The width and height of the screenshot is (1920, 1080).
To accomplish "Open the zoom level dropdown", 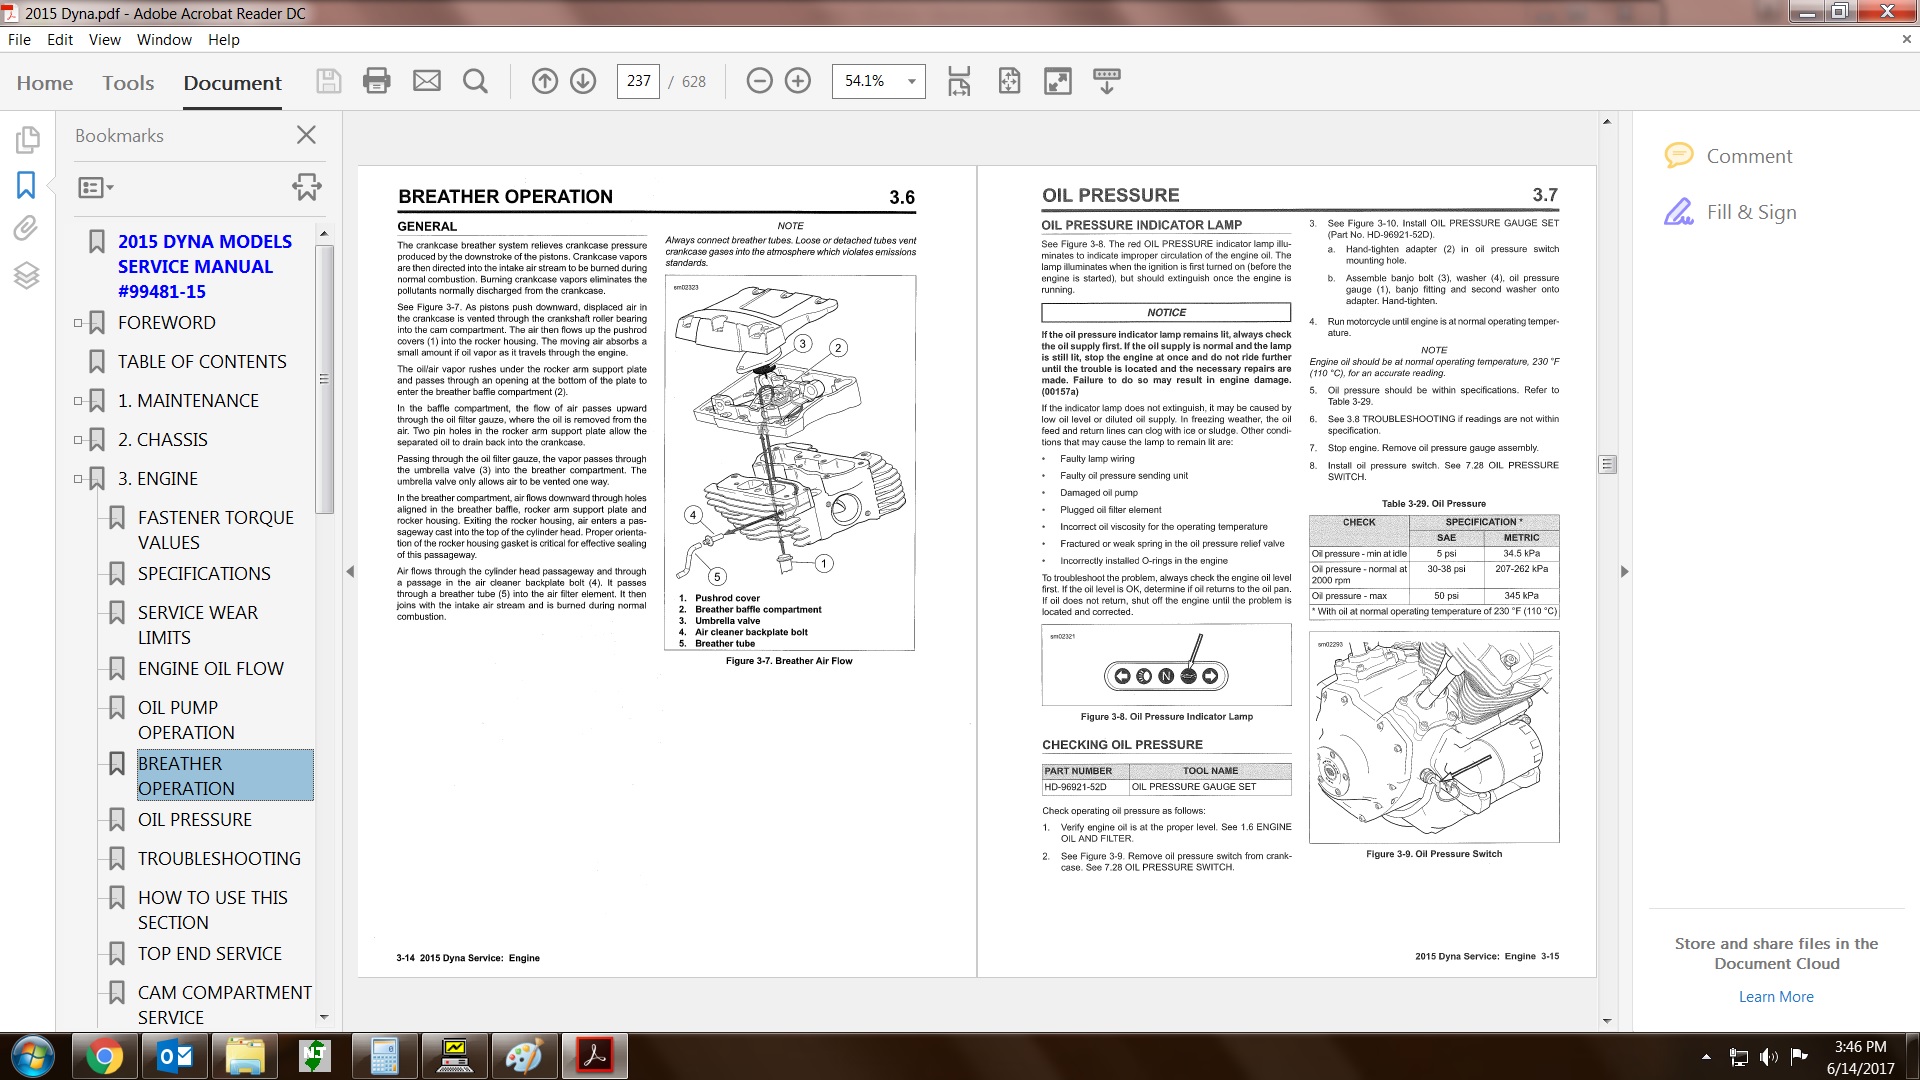I will click(911, 82).
